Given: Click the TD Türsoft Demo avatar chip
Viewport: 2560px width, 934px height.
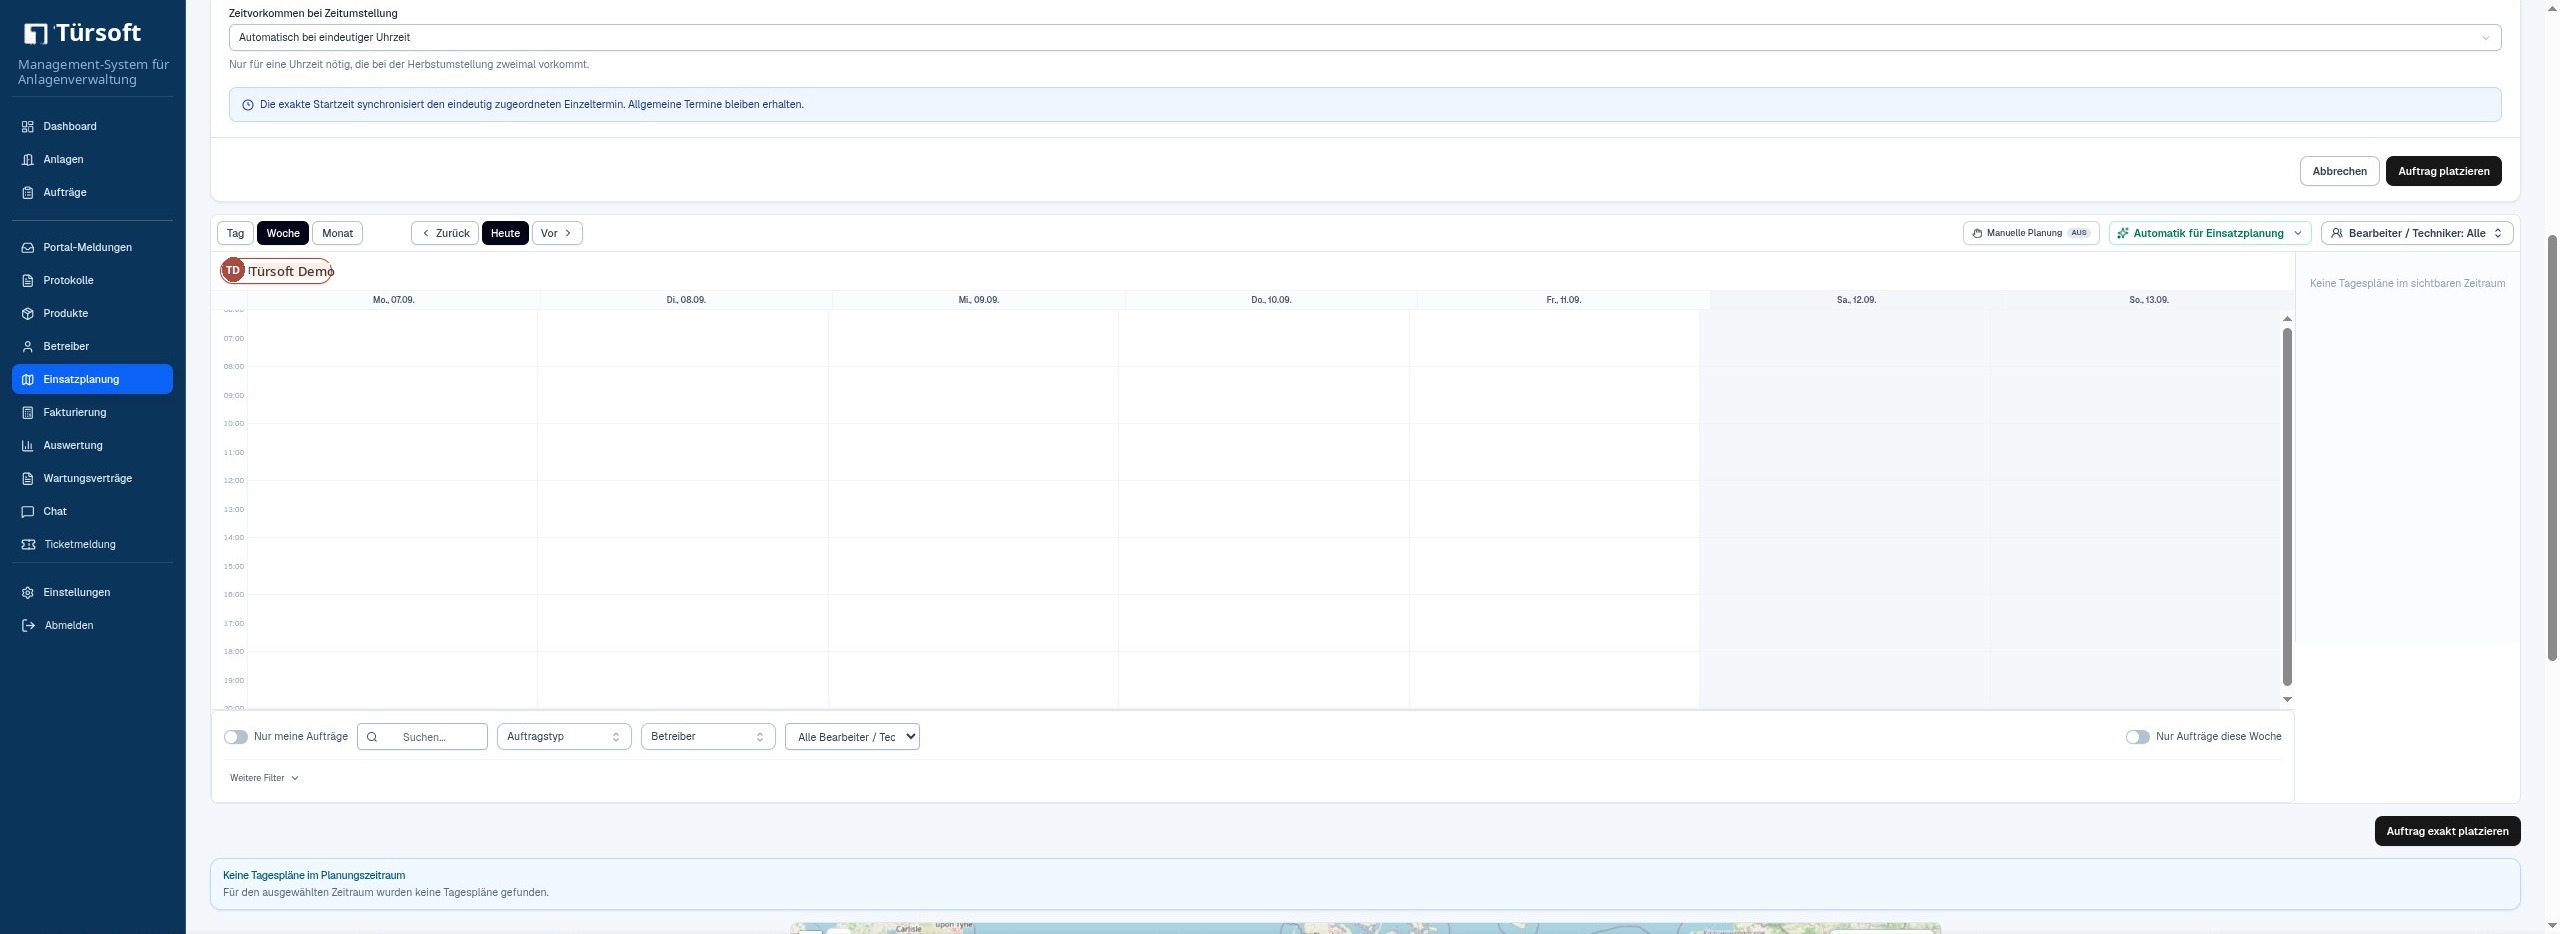Looking at the screenshot, I should coord(277,271).
